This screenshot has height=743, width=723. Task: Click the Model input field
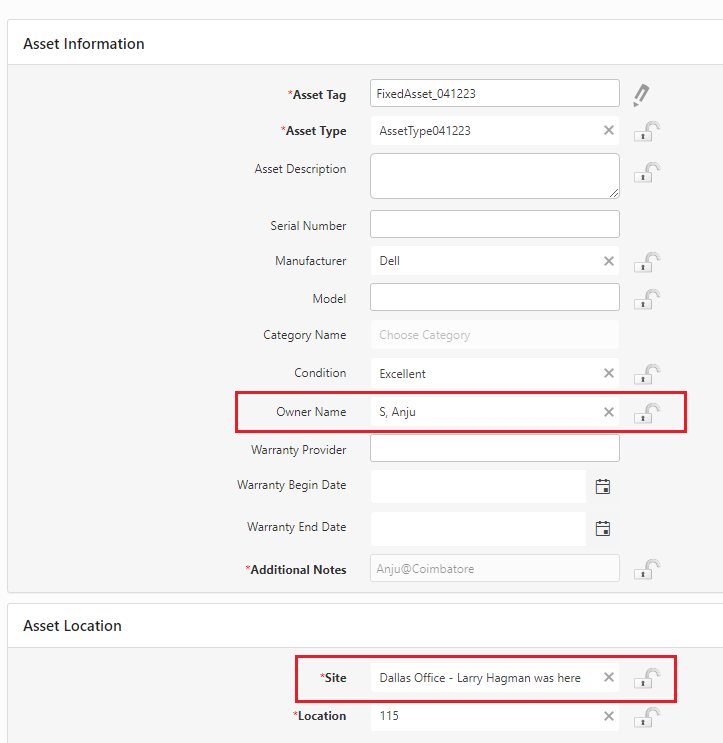tap(495, 297)
